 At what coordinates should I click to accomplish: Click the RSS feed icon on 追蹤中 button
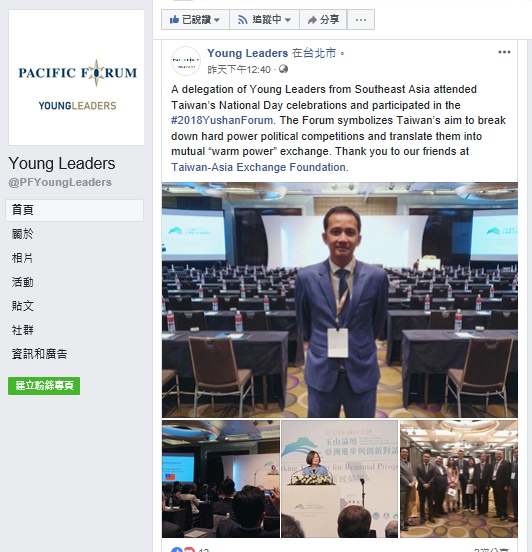[242, 20]
